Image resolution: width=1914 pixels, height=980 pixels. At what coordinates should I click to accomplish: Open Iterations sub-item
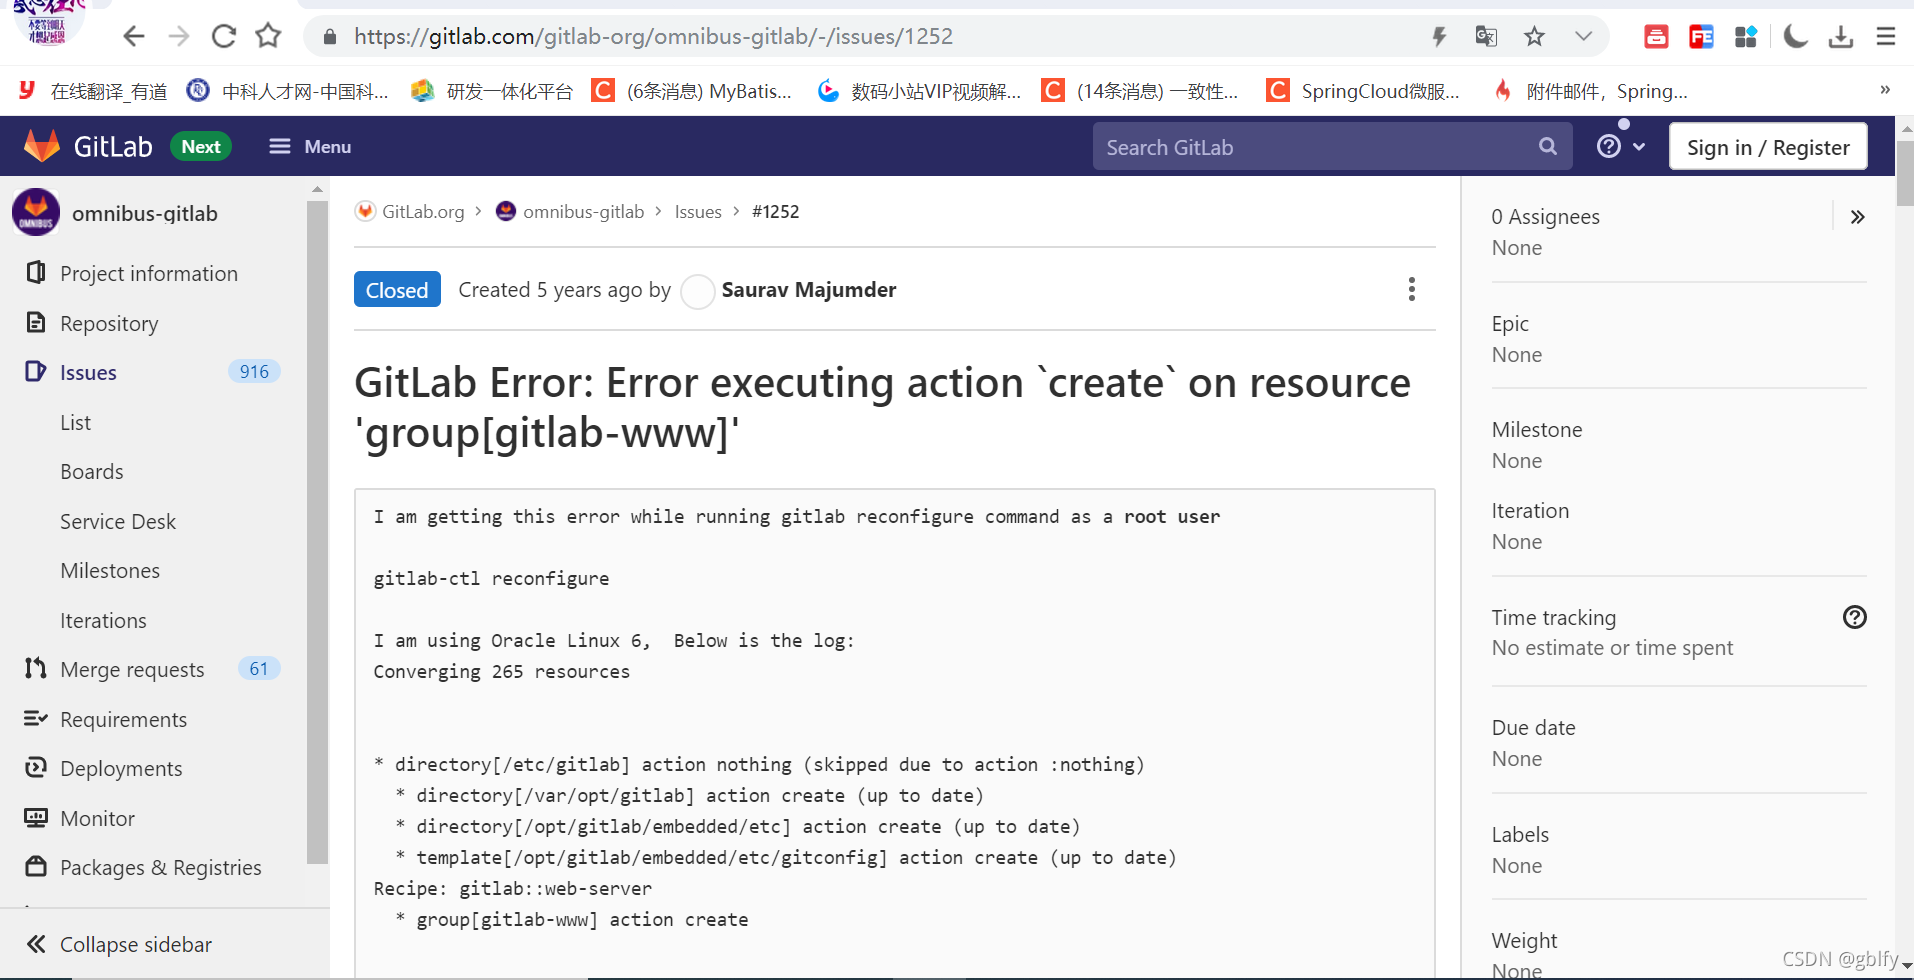tap(103, 620)
